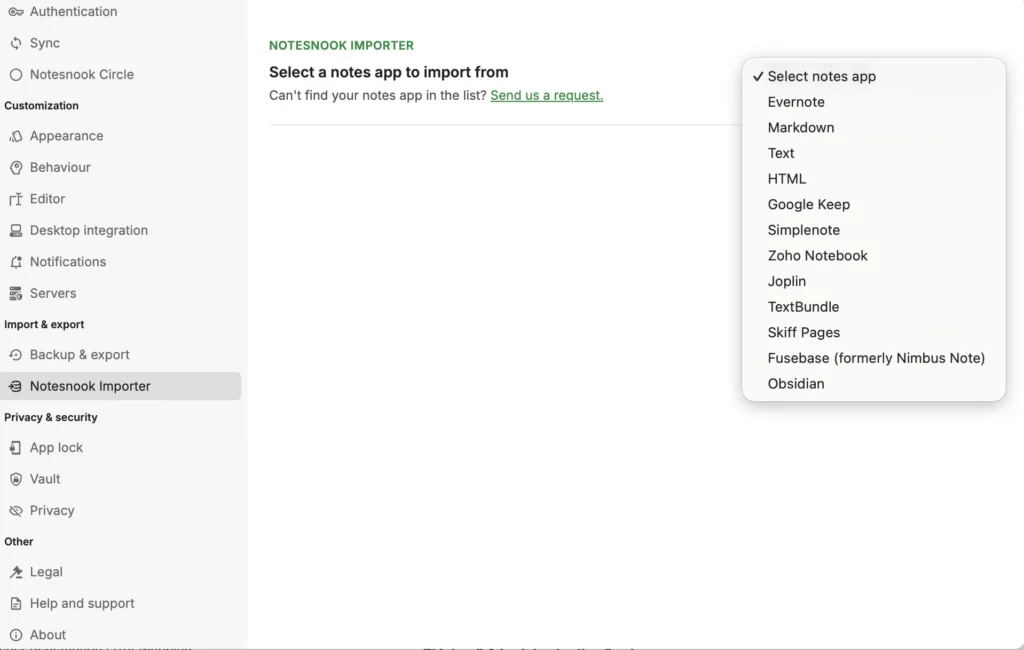Open the Sync settings page
The height and width of the screenshot is (650, 1024).
(121, 43)
